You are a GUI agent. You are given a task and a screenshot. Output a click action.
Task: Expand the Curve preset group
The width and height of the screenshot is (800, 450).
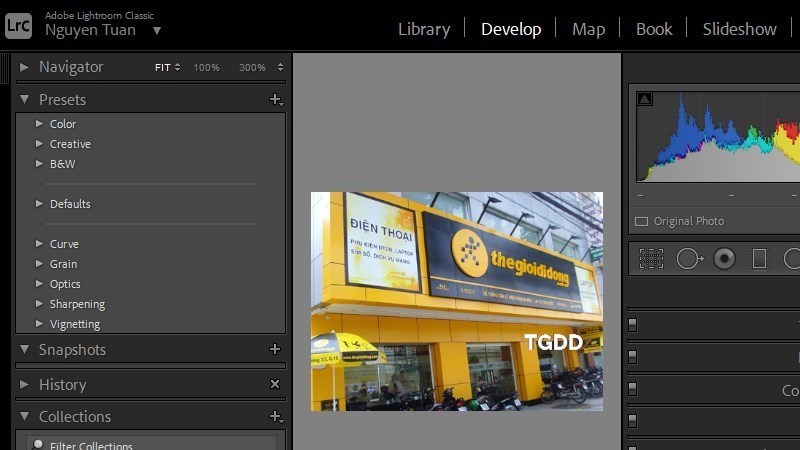pos(39,244)
